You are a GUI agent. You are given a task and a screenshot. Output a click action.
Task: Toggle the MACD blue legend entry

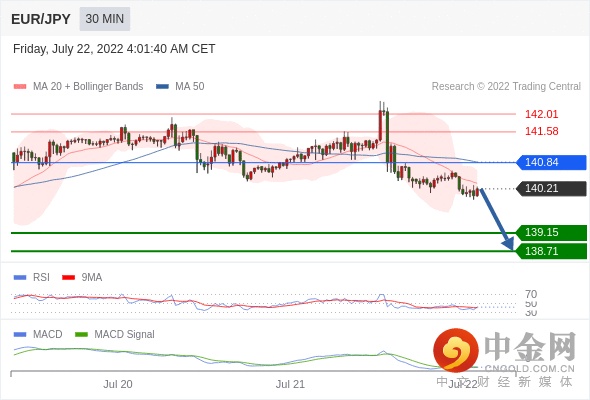click(x=38, y=334)
